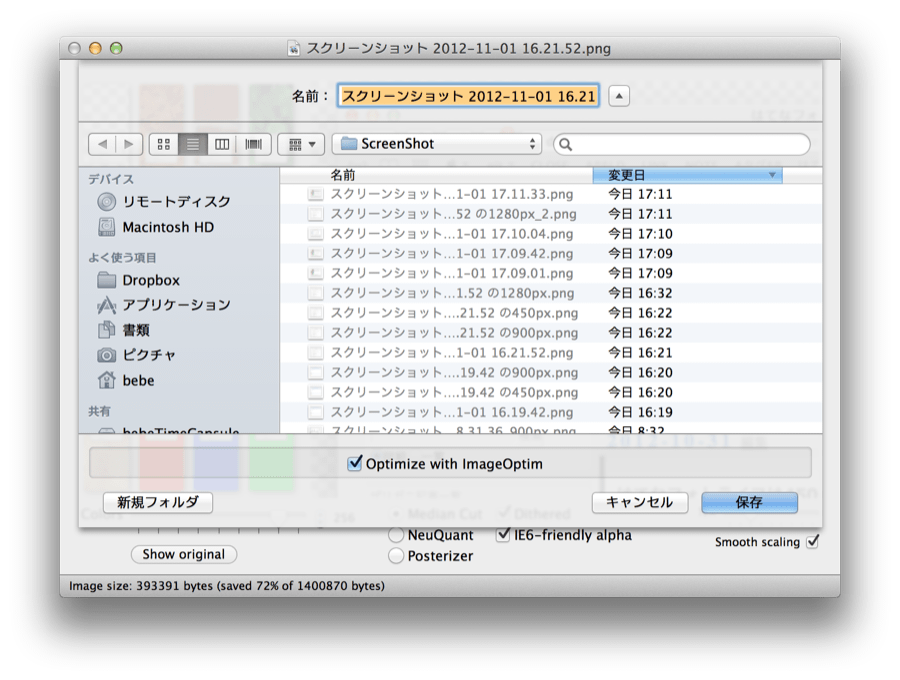Screen dimensions: 900x680
Task: Click the magnifying glass search icon
Action: pyautogui.click(x=565, y=145)
